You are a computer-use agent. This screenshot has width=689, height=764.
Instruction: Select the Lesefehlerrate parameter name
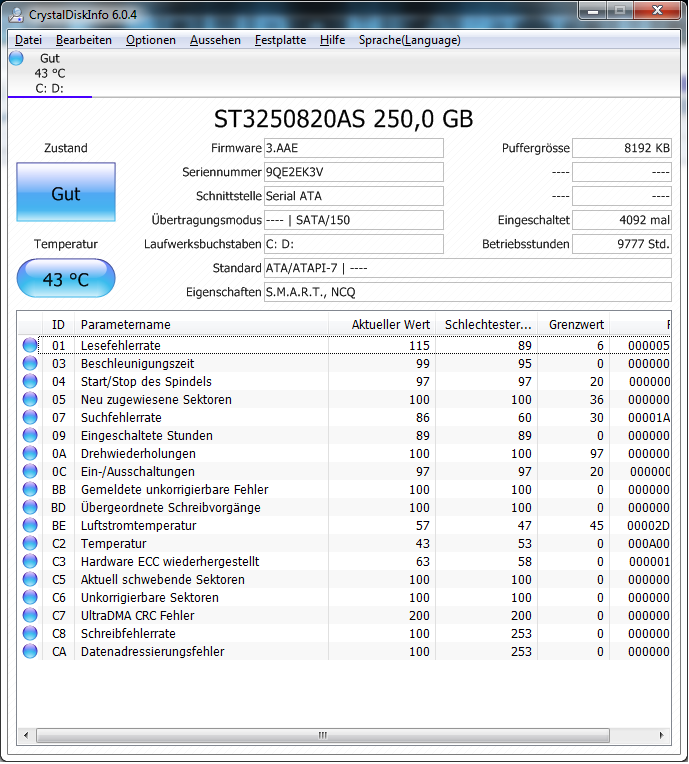(120, 345)
